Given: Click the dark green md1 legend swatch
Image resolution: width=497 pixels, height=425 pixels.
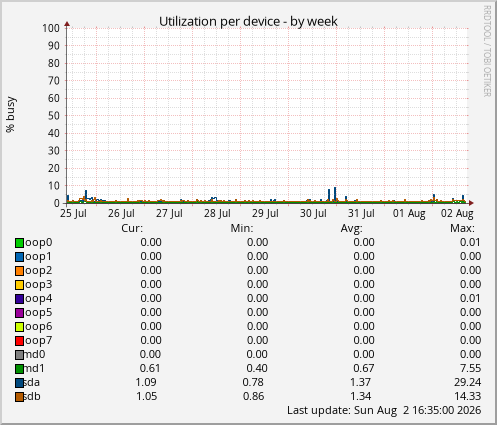Looking at the screenshot, I should point(19,369).
